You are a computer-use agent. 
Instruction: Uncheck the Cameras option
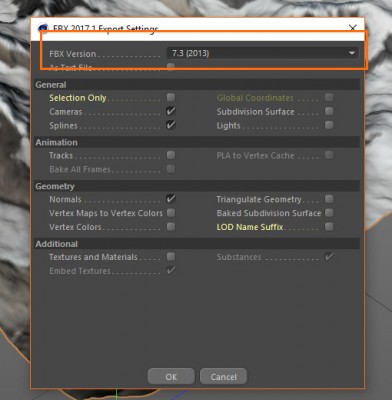coord(171,111)
